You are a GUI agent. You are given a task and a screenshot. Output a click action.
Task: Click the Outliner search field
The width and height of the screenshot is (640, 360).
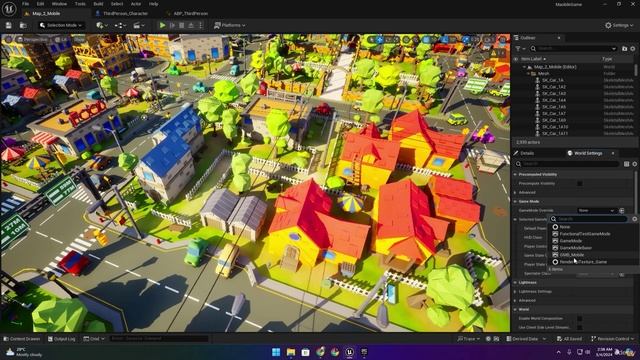[x=573, y=49]
